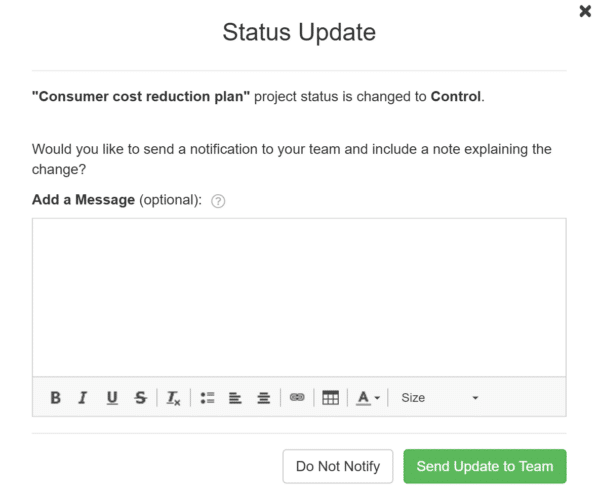Click the "Add a Message" label

pos(83,199)
